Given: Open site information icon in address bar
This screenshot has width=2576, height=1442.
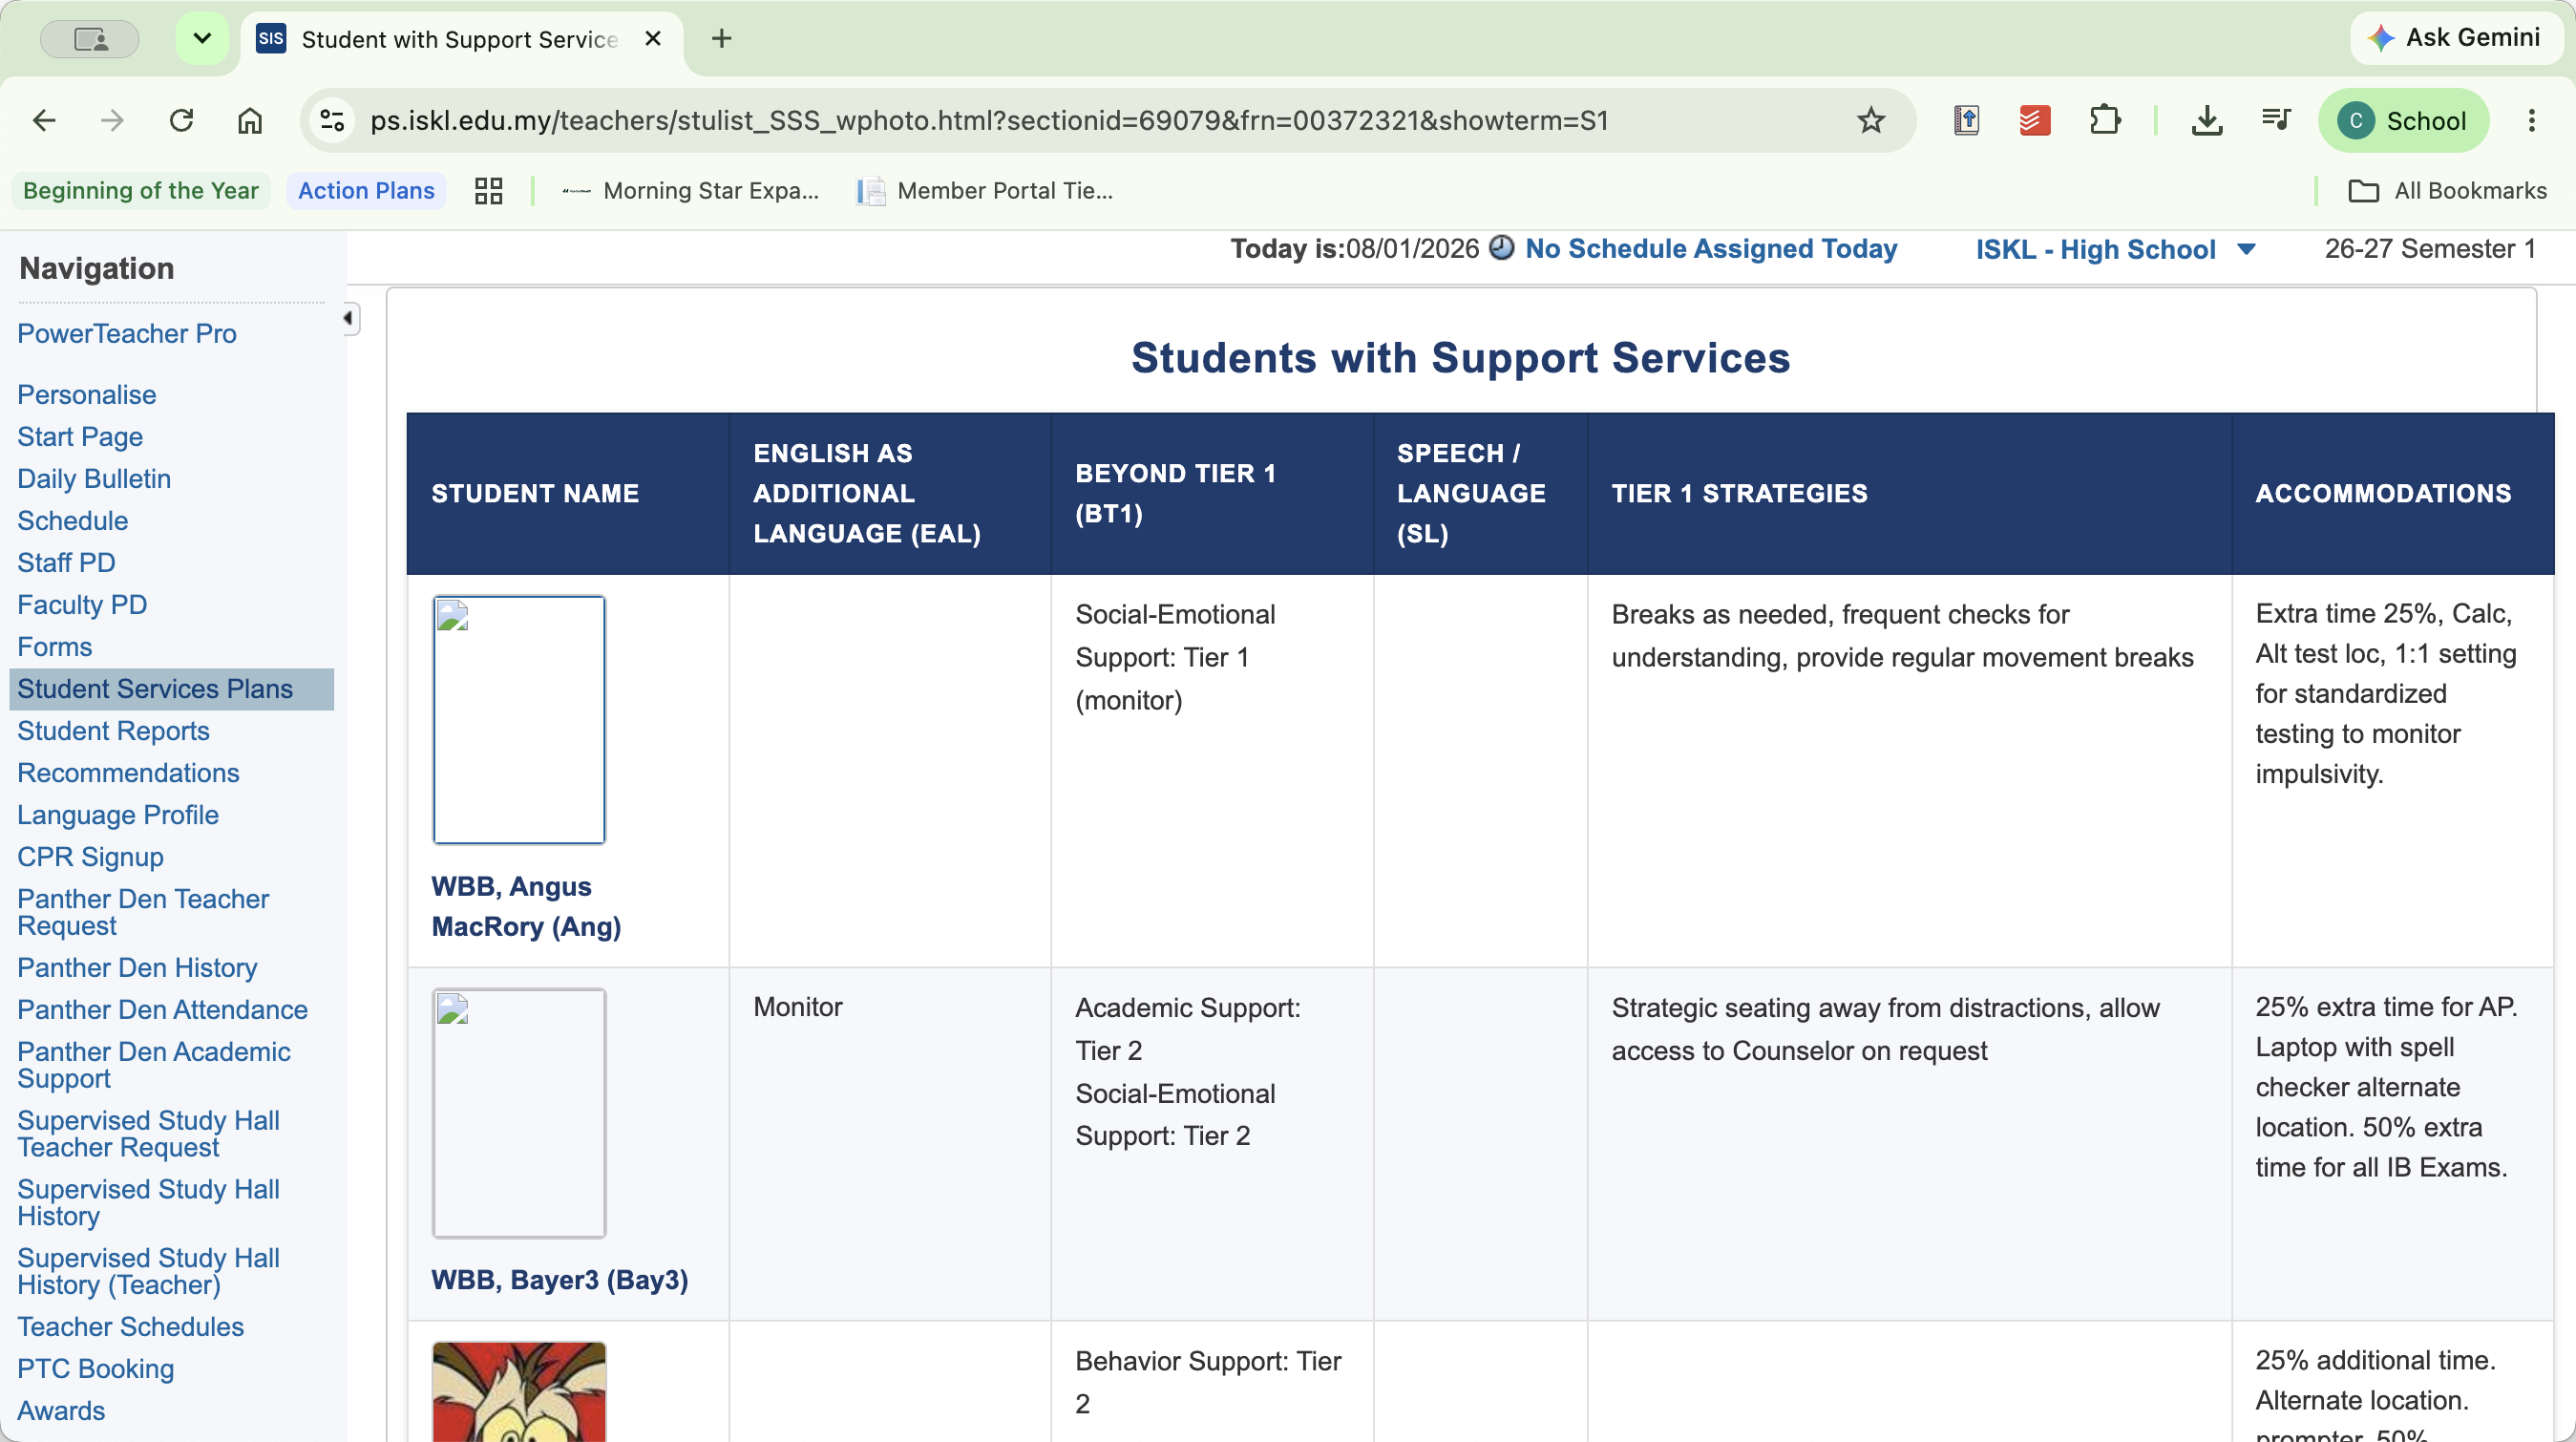Looking at the screenshot, I should (332, 121).
